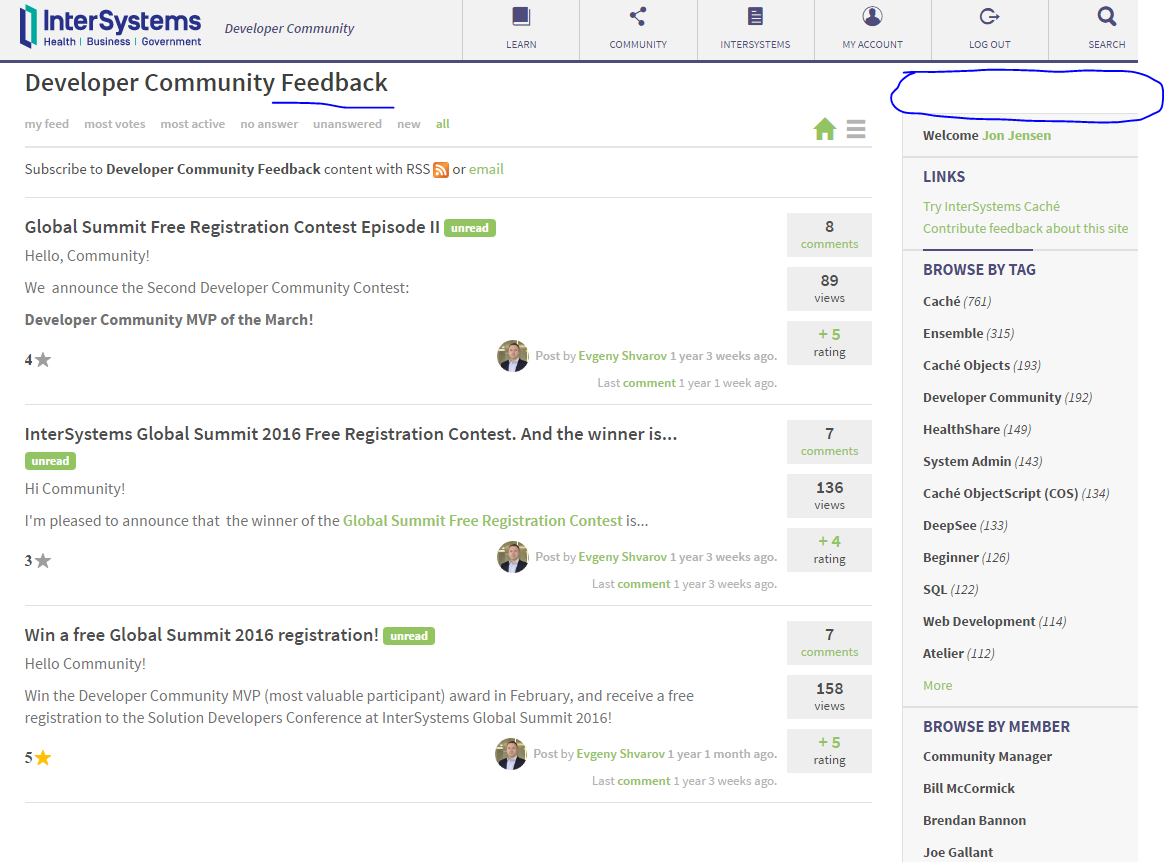Image resolution: width=1164 pixels, height=862 pixels.
Task: Click 'Contribute feedback about this site' link
Action: [x=1025, y=229]
